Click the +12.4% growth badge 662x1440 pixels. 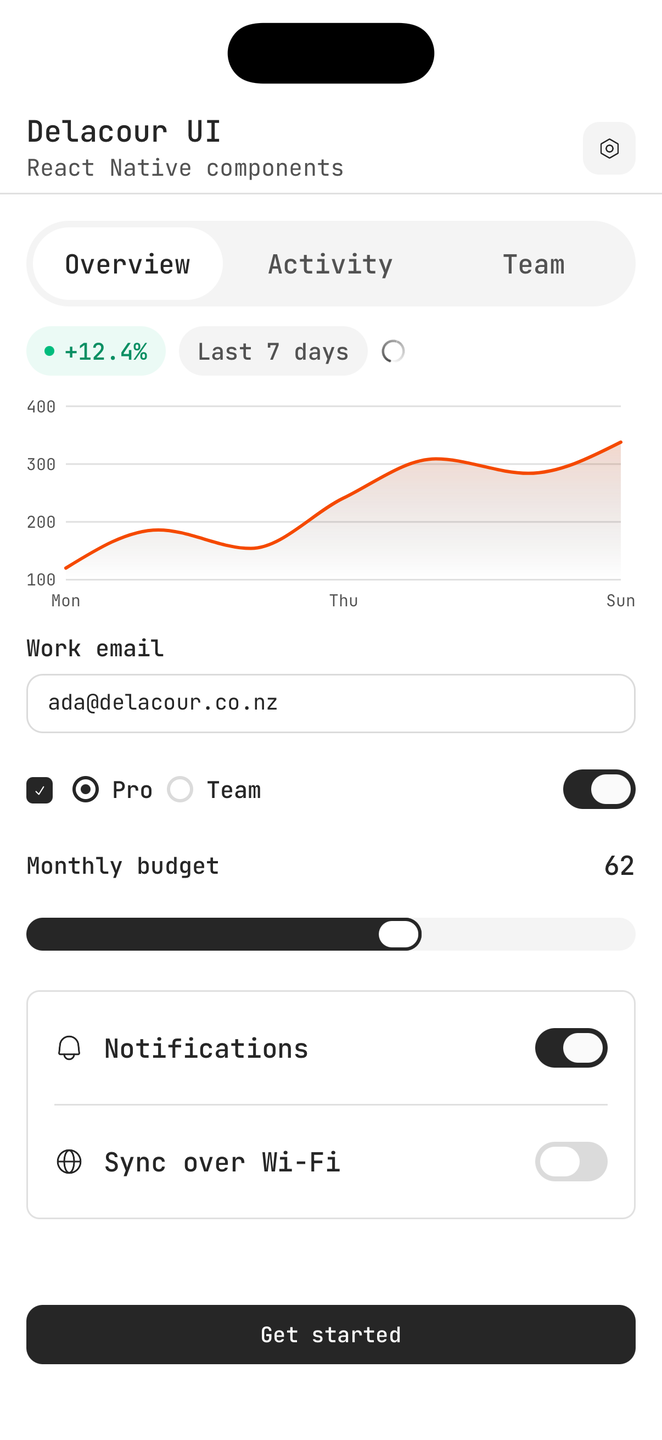(96, 351)
